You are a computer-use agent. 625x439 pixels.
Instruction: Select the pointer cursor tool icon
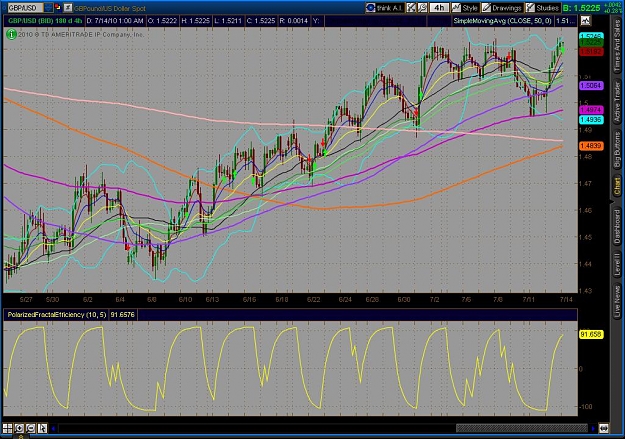[x=42, y=429]
